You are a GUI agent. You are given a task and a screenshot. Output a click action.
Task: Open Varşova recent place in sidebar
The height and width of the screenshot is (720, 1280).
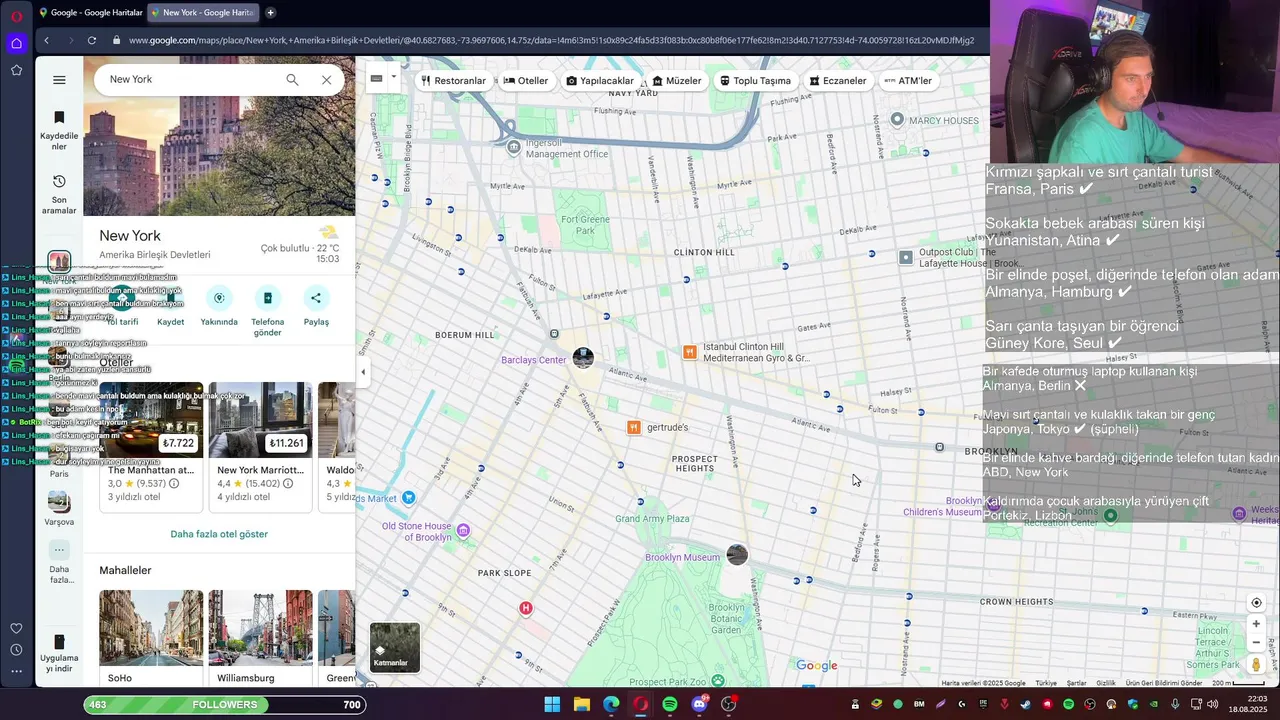(x=59, y=508)
